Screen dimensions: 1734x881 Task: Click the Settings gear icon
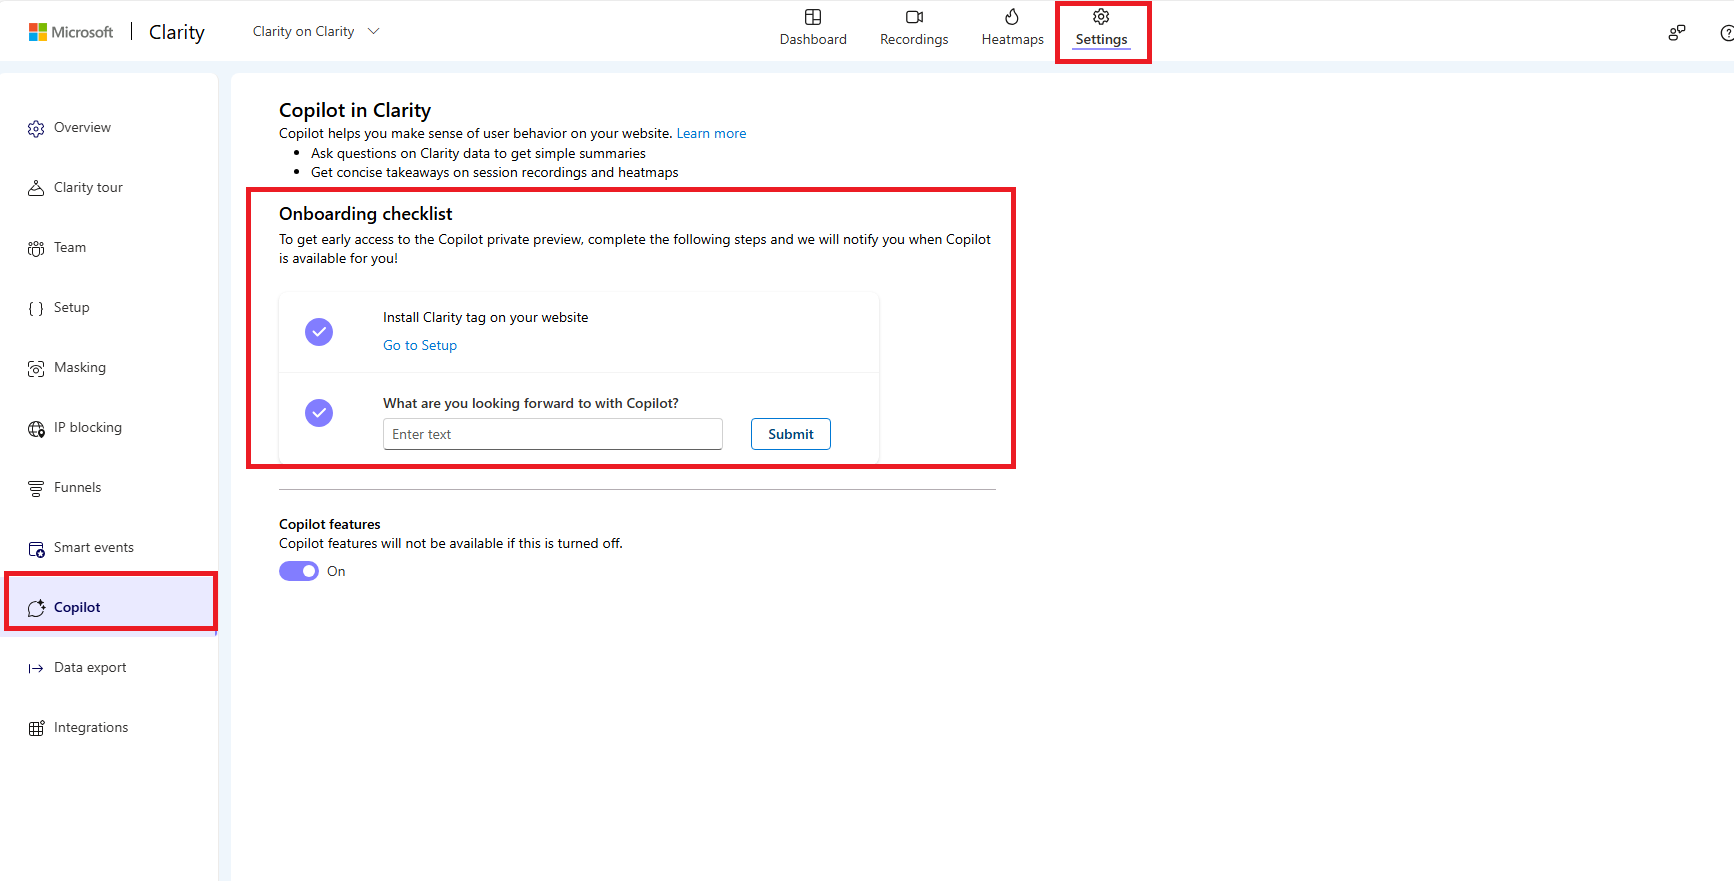[1101, 17]
